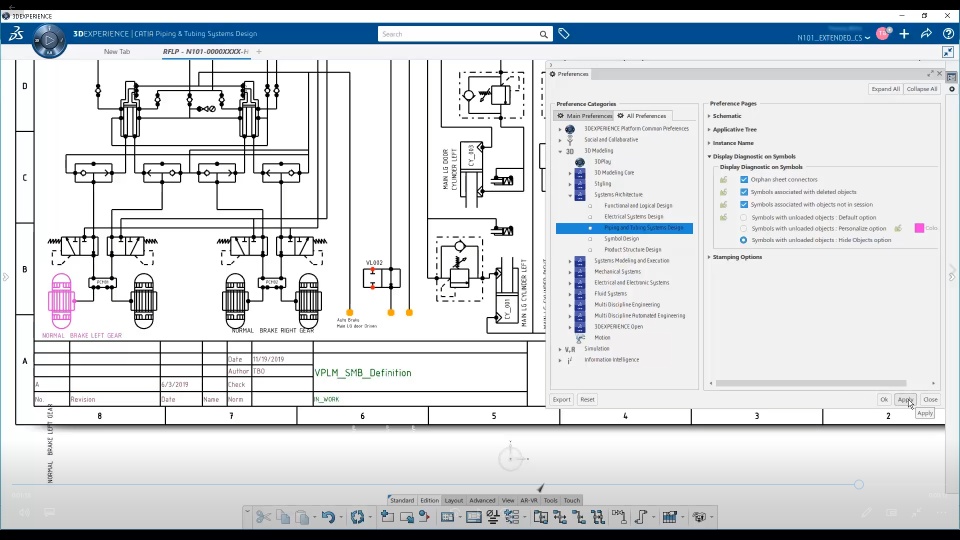Screen dimensions: 960x540
Task: Open the AR-VR toolbar tab
Action: 528,500
